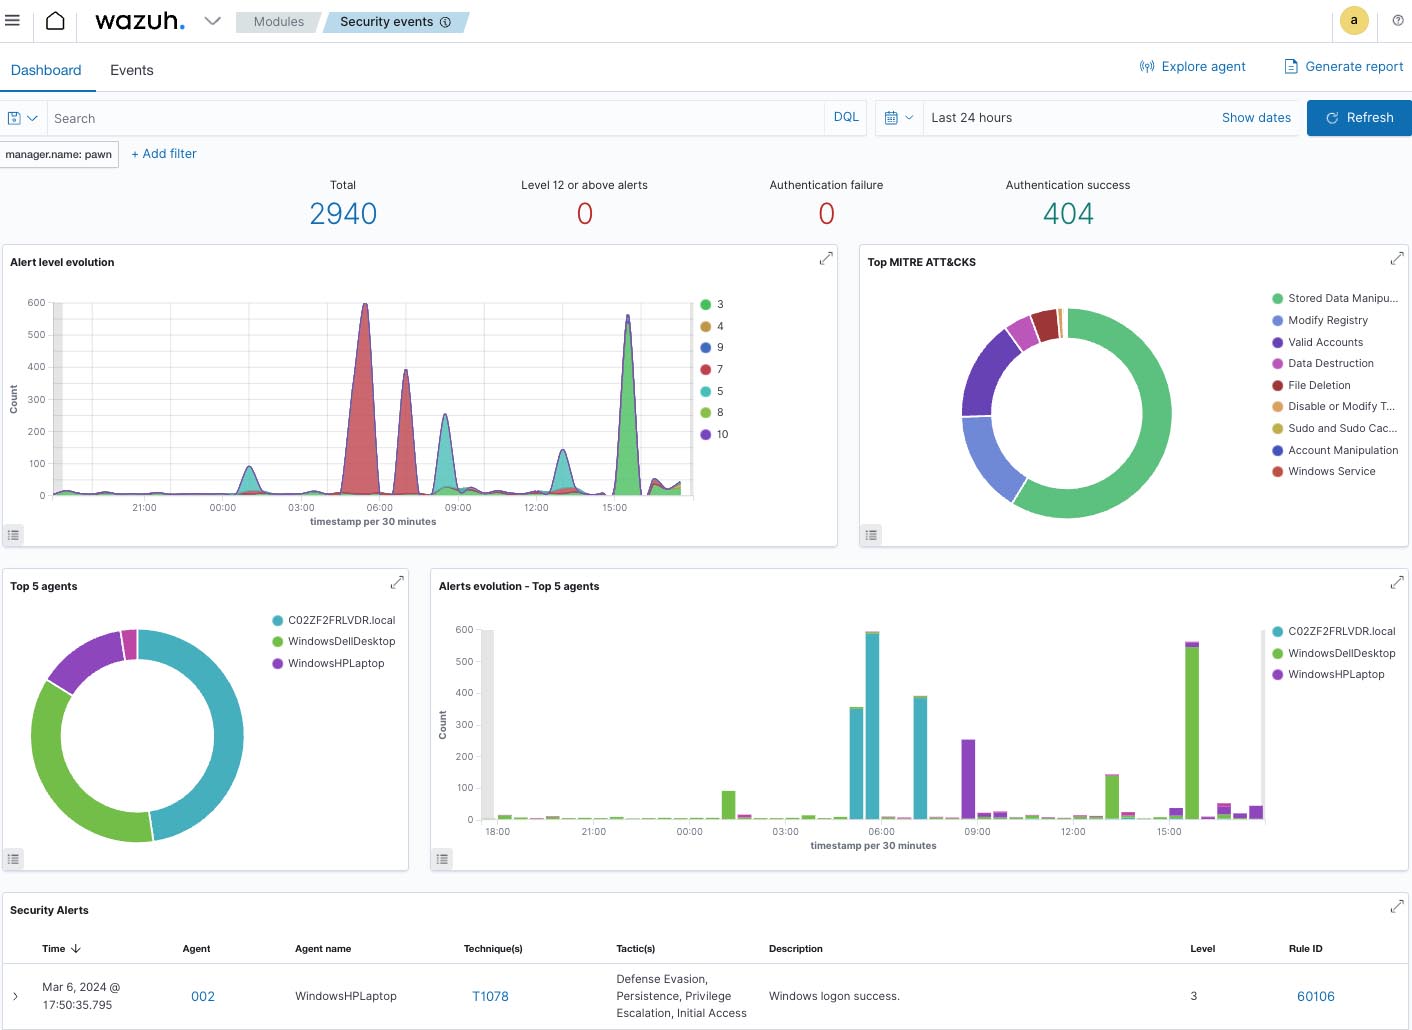Screen dimensions: 1412x1030
Task: Select C02ZF2FRLVDR.local in Alerts evolution legend
Action: 1334,631
